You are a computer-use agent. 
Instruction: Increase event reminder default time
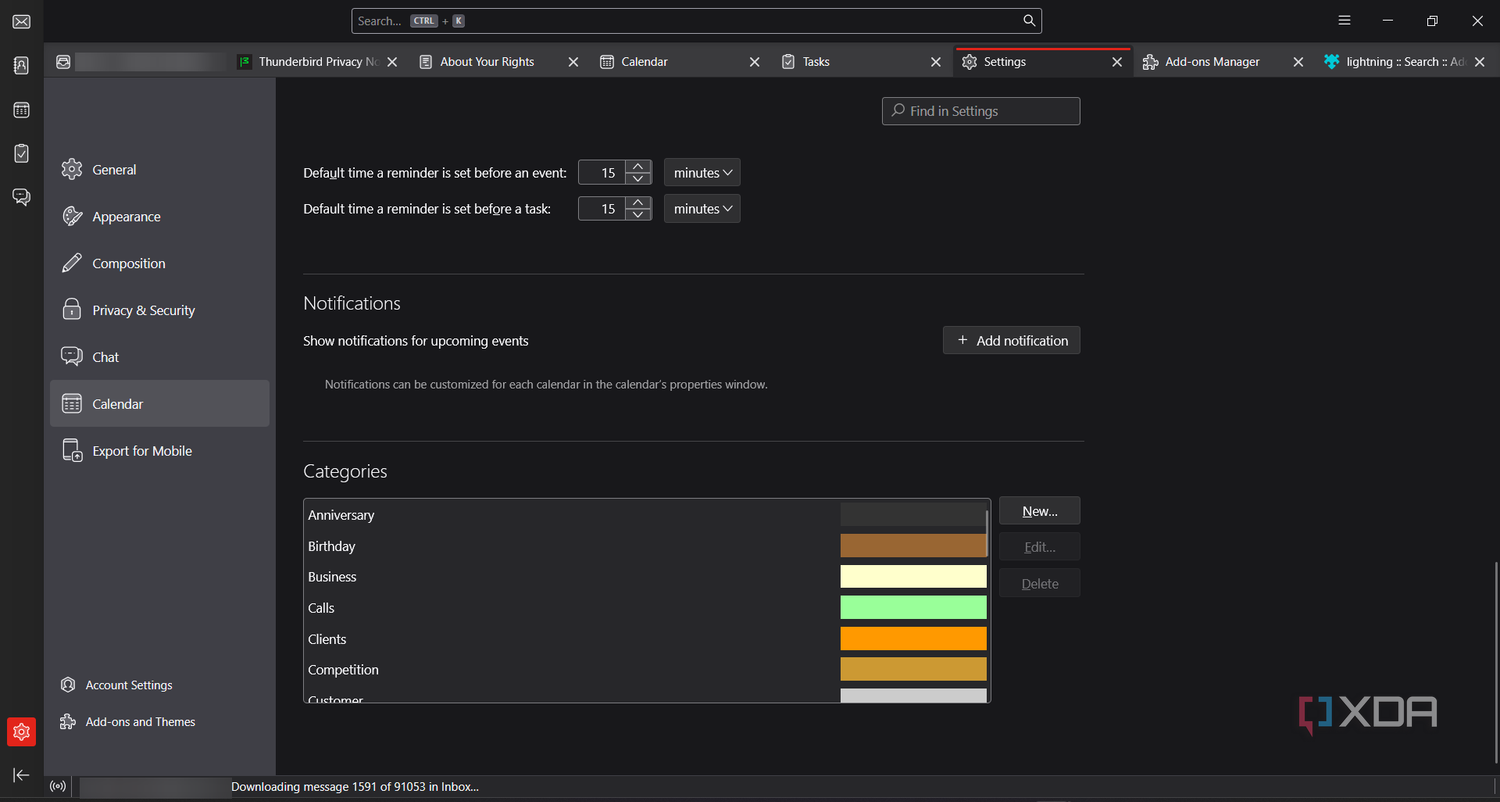(x=638, y=166)
